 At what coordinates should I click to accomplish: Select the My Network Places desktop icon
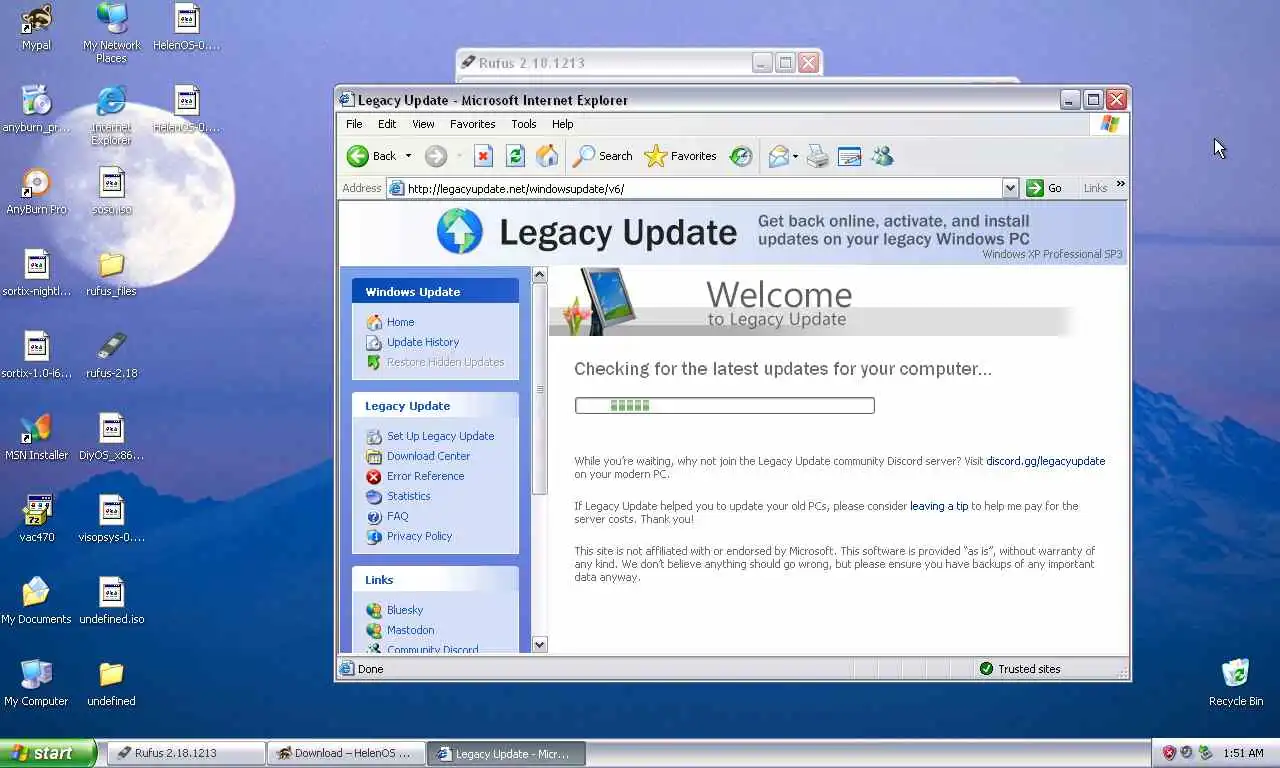(x=111, y=34)
